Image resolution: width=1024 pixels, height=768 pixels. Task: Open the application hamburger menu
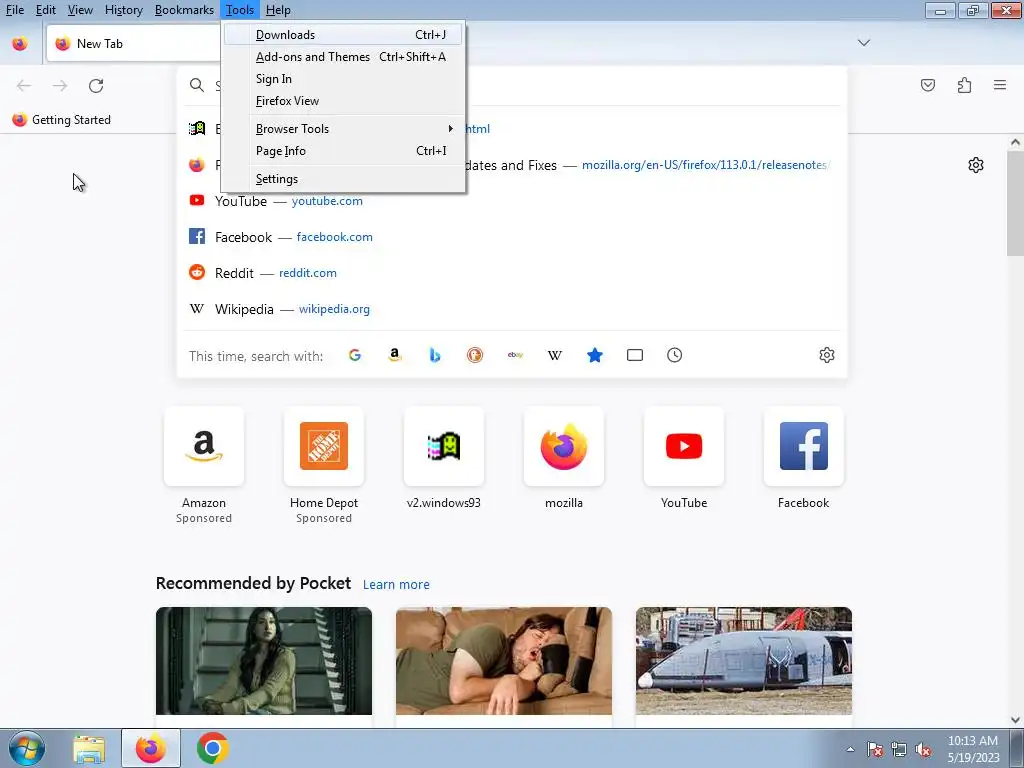1000,85
